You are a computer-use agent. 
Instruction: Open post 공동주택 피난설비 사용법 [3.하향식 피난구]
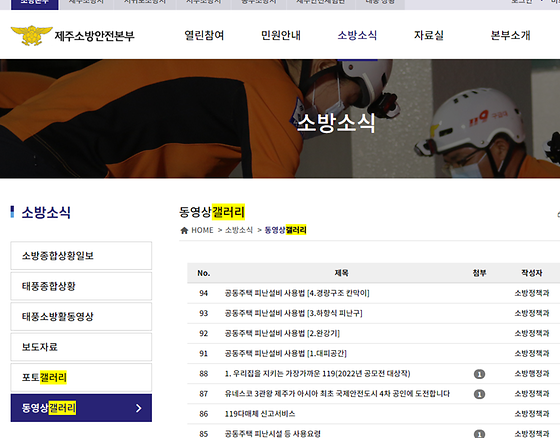click(x=293, y=313)
